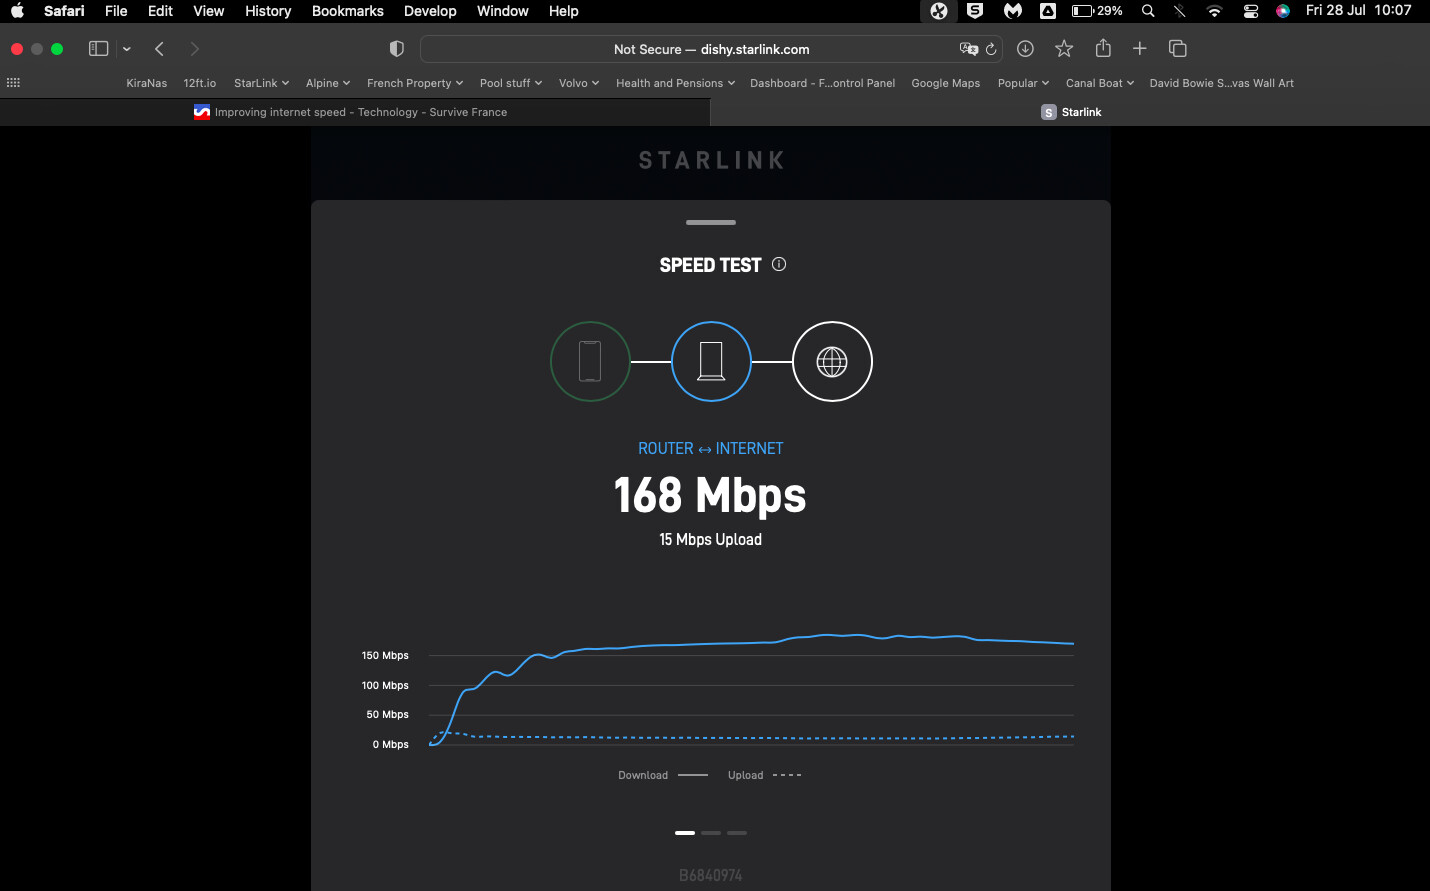Go forward to the next page

[x=194, y=49]
